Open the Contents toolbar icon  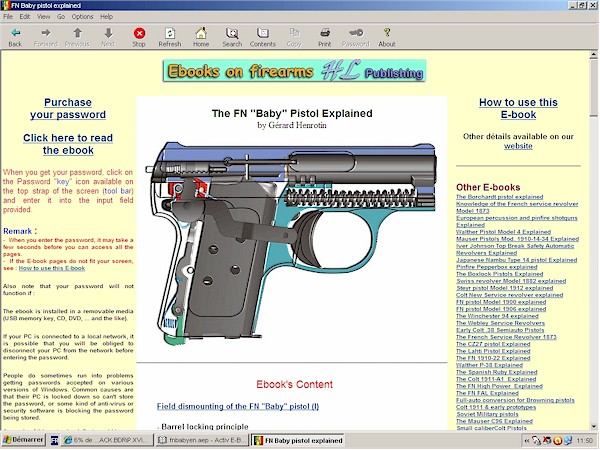(x=262, y=33)
